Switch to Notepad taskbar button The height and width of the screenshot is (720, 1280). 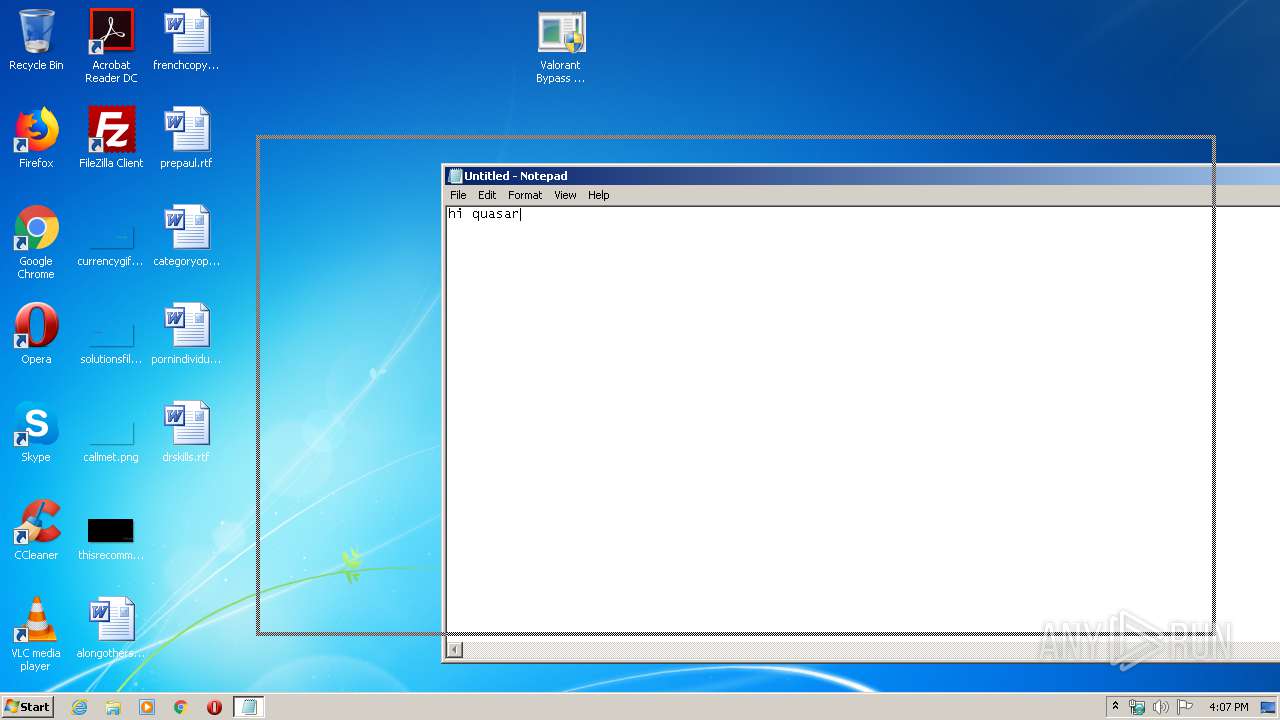click(249, 707)
